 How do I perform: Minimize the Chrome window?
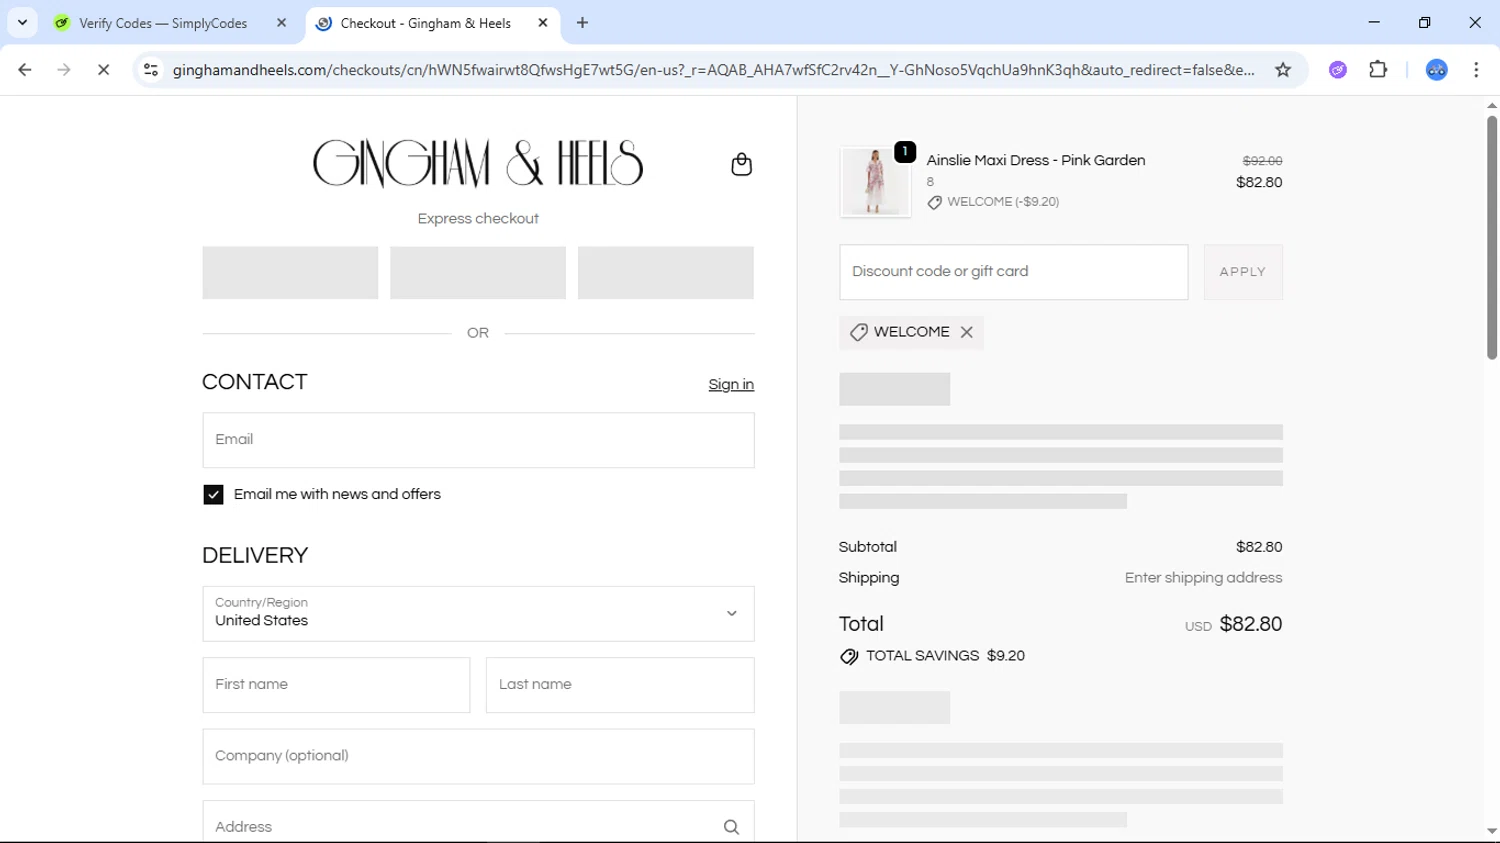pyautogui.click(x=1374, y=22)
